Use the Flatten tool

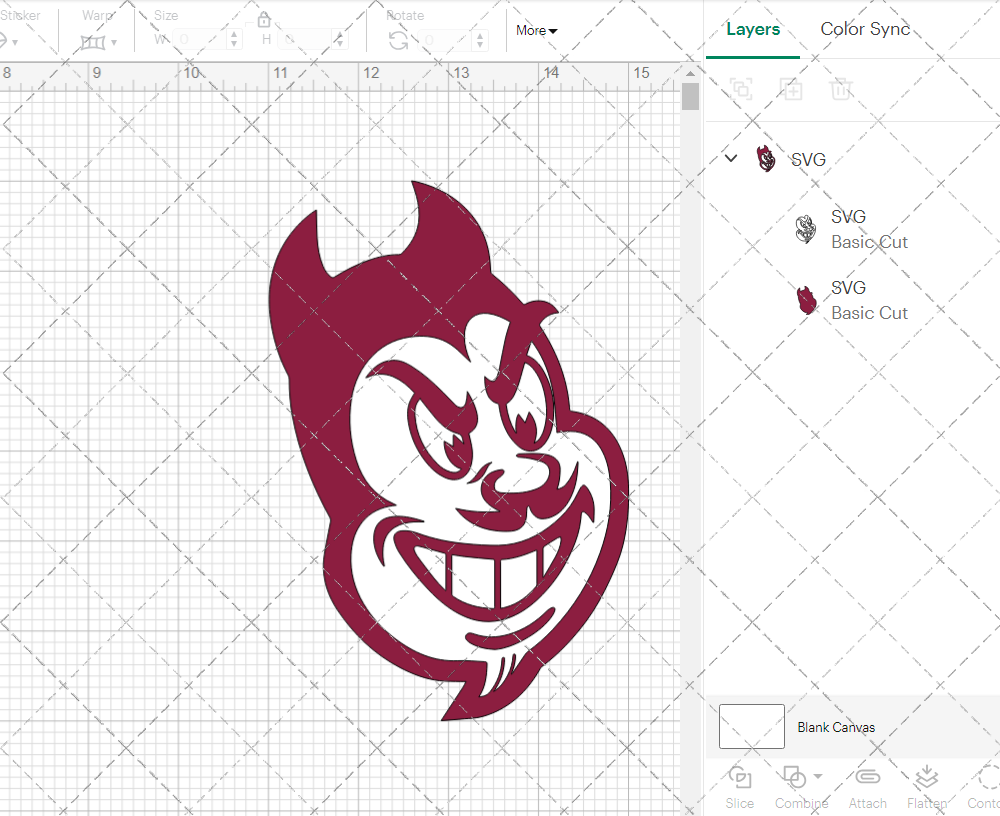(925, 777)
